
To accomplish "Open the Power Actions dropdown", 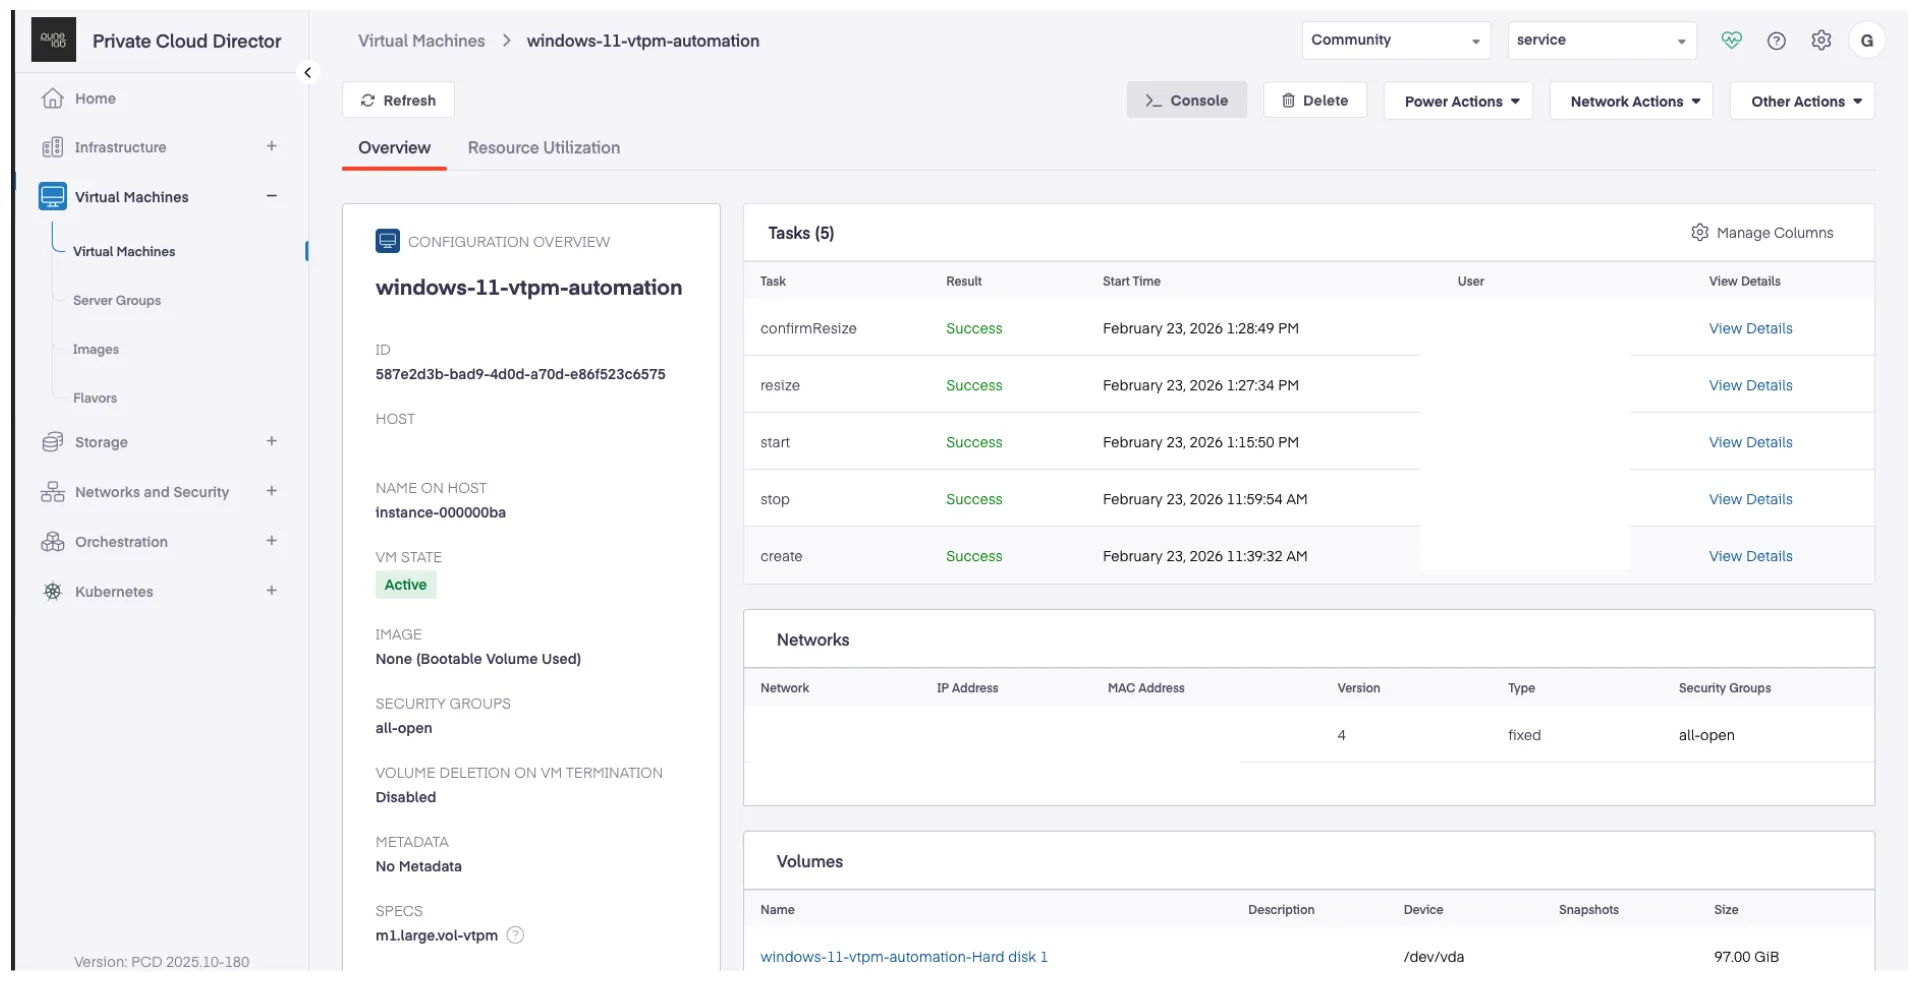I will [x=1457, y=100].
